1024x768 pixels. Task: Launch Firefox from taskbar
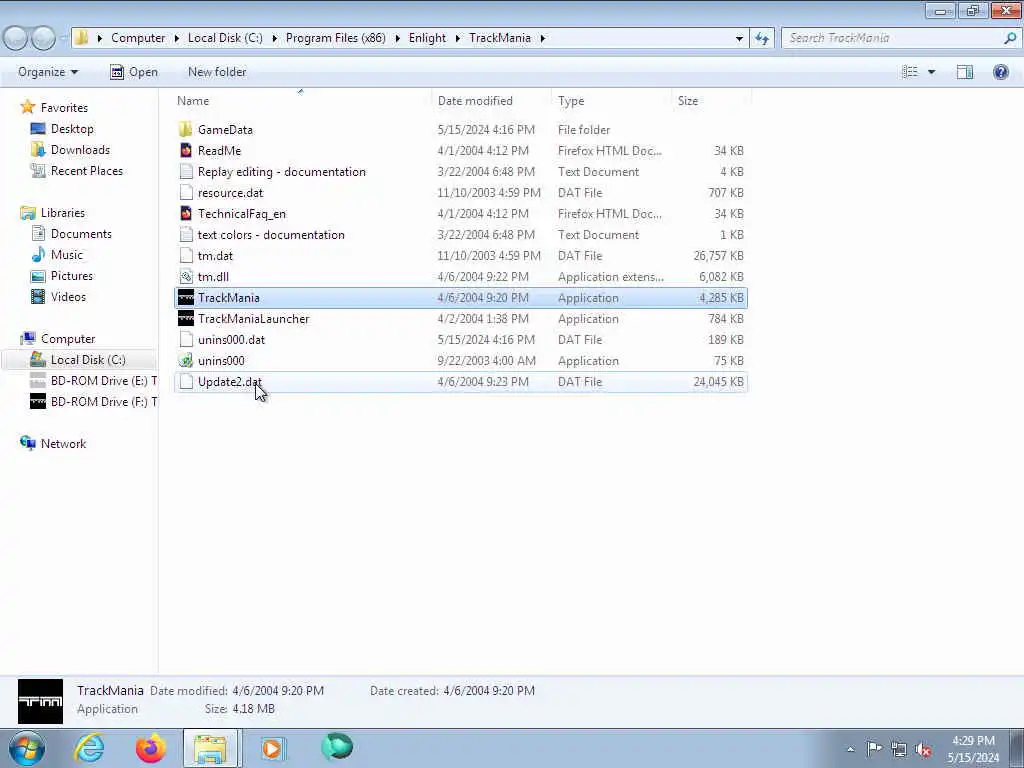(x=150, y=748)
